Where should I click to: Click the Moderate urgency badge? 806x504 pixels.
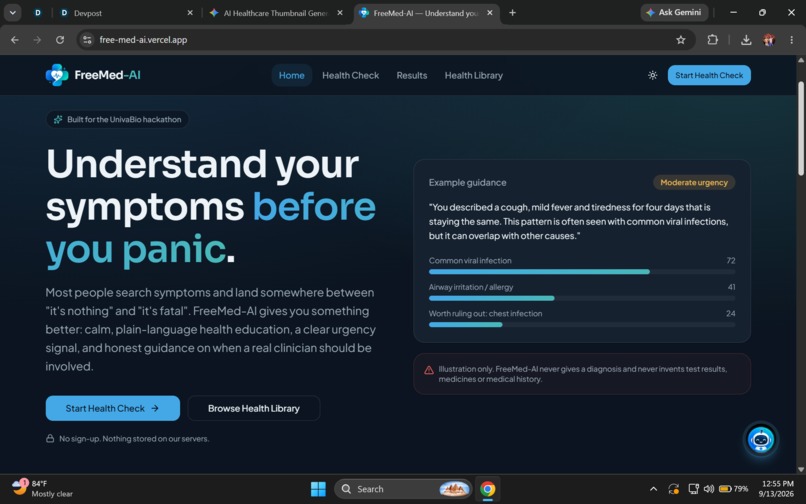coord(694,183)
